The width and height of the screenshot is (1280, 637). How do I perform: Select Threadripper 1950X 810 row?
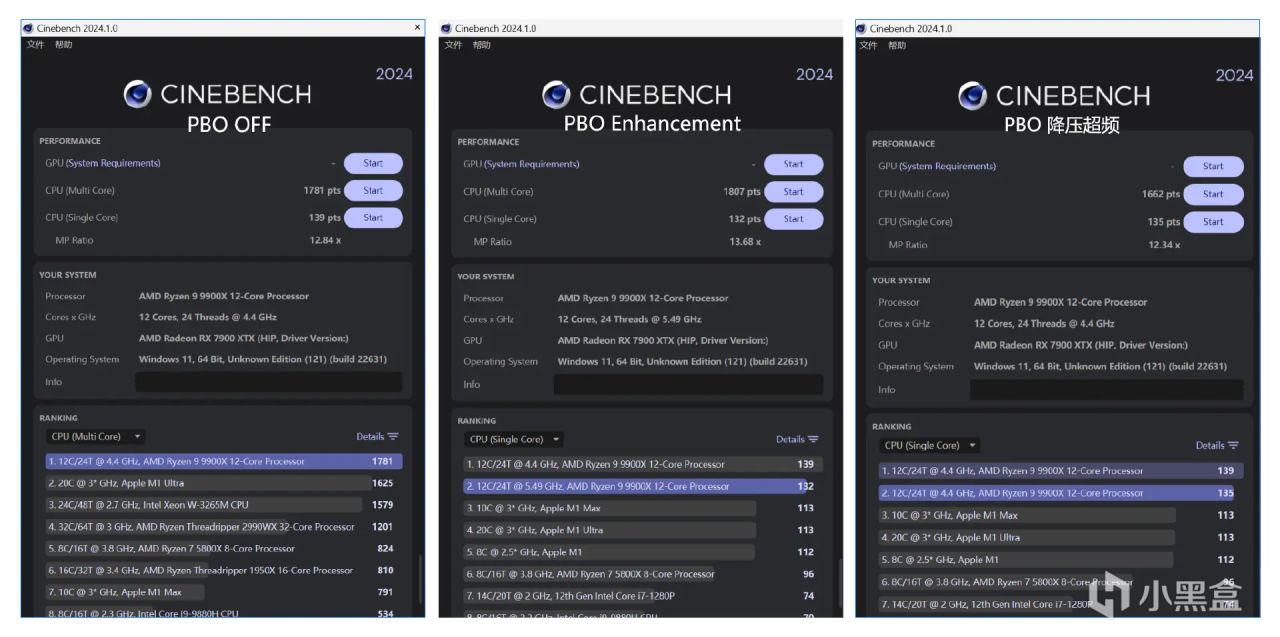point(224,570)
